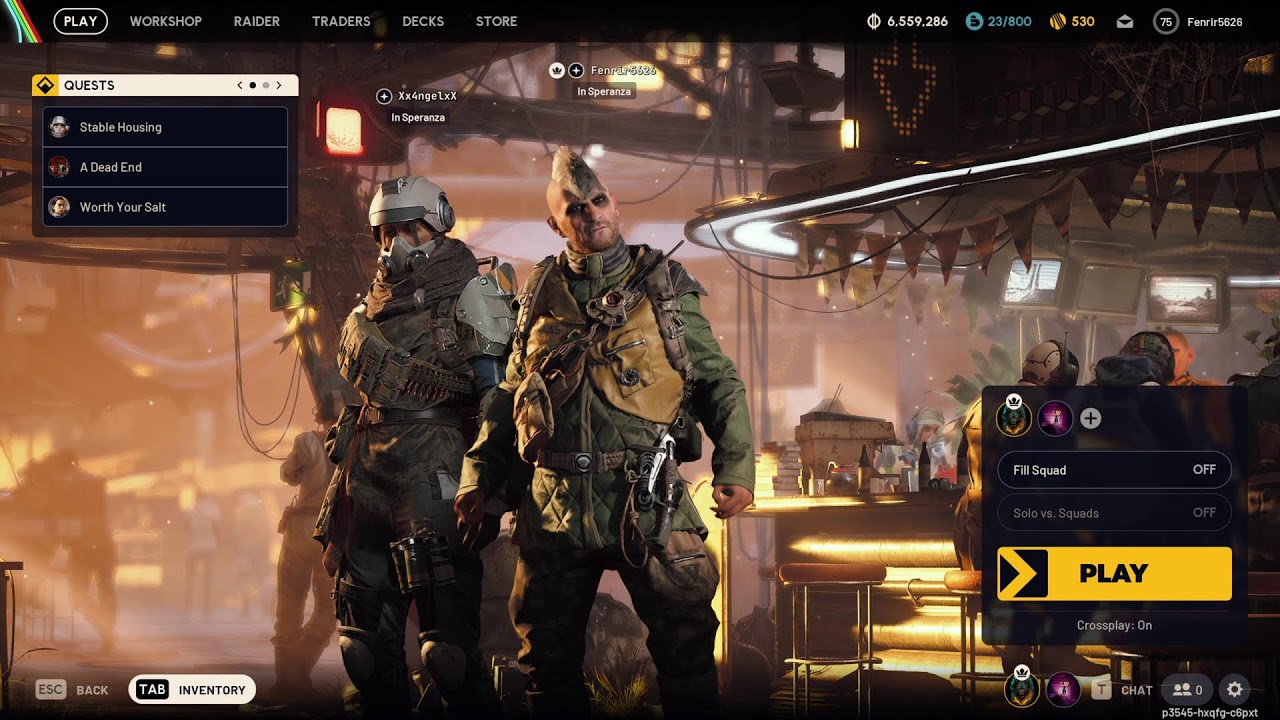
Task: Click the T key chat icon
Action: click(1101, 689)
